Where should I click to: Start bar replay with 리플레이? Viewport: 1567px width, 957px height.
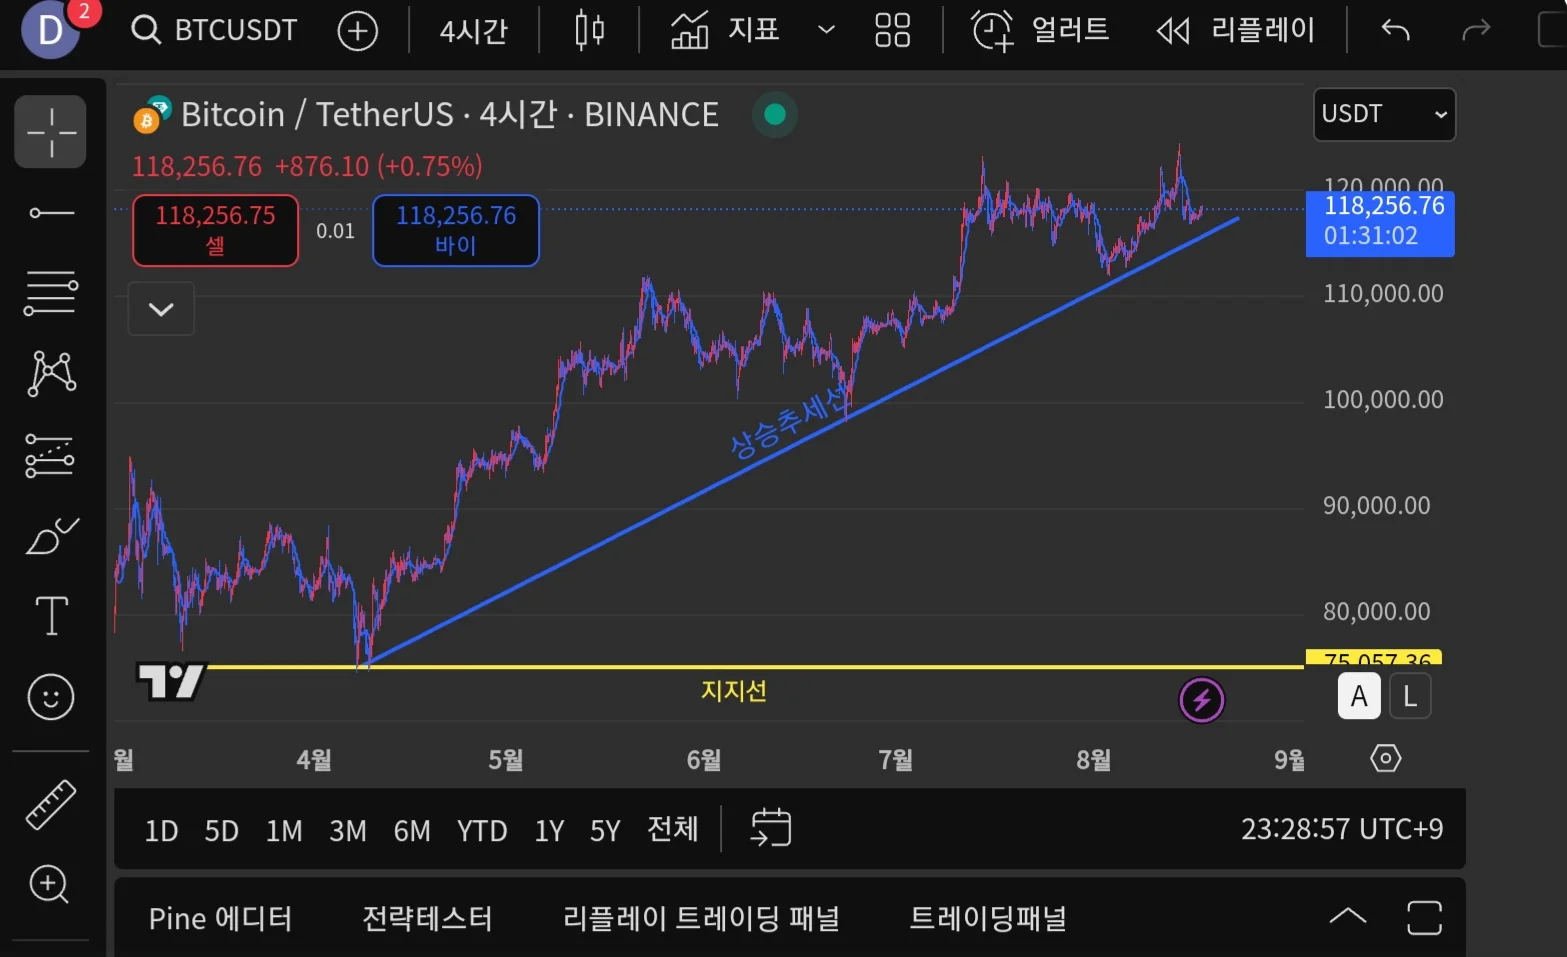1236,30
